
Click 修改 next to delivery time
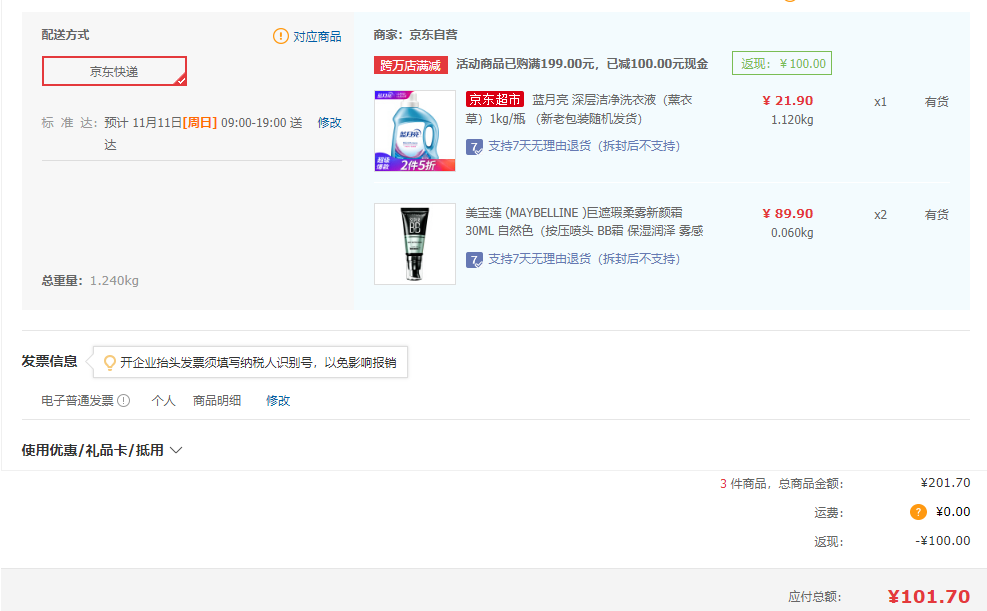pos(329,123)
